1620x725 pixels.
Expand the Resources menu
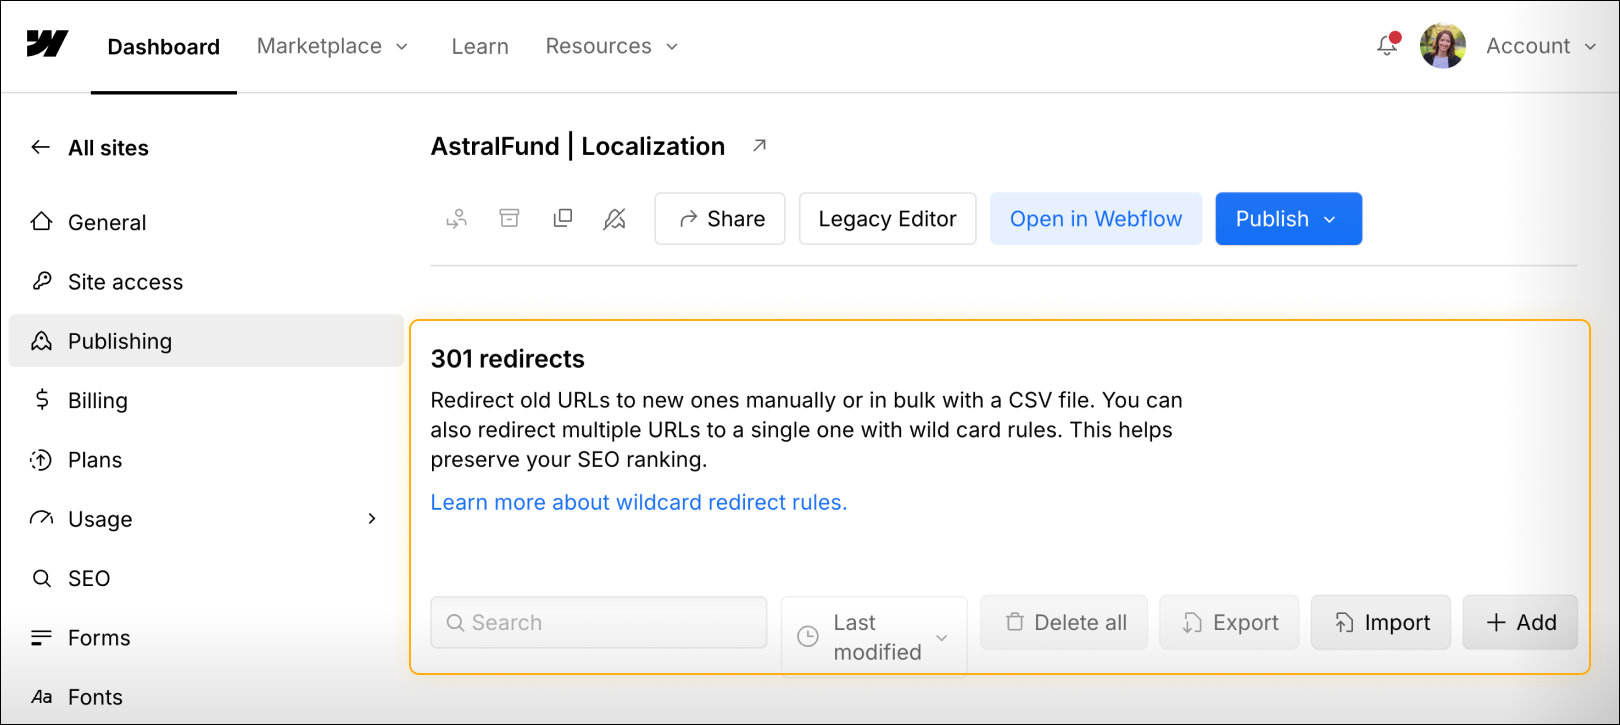(x=612, y=46)
